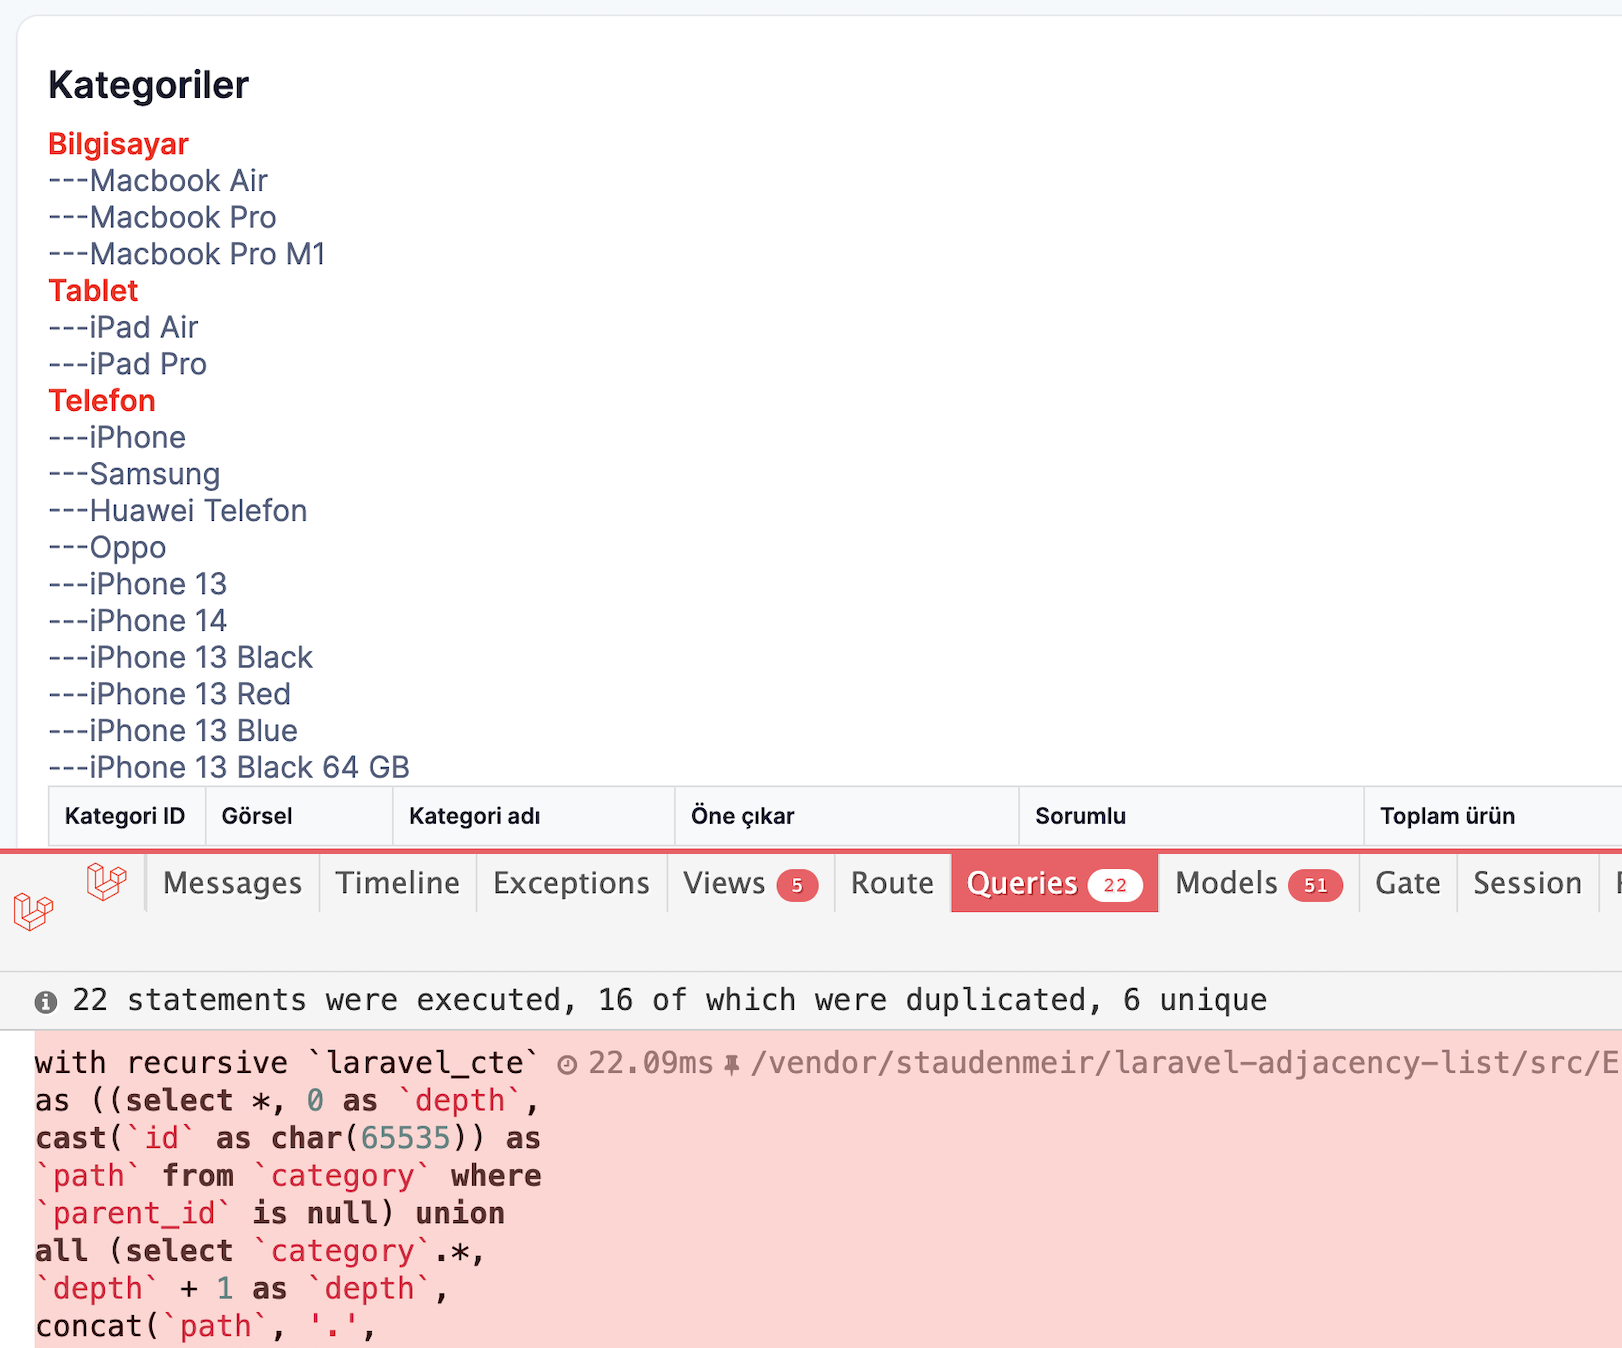Screen dimensions: 1622x1348
Task: Click the Oppo entry
Action: 107,548
